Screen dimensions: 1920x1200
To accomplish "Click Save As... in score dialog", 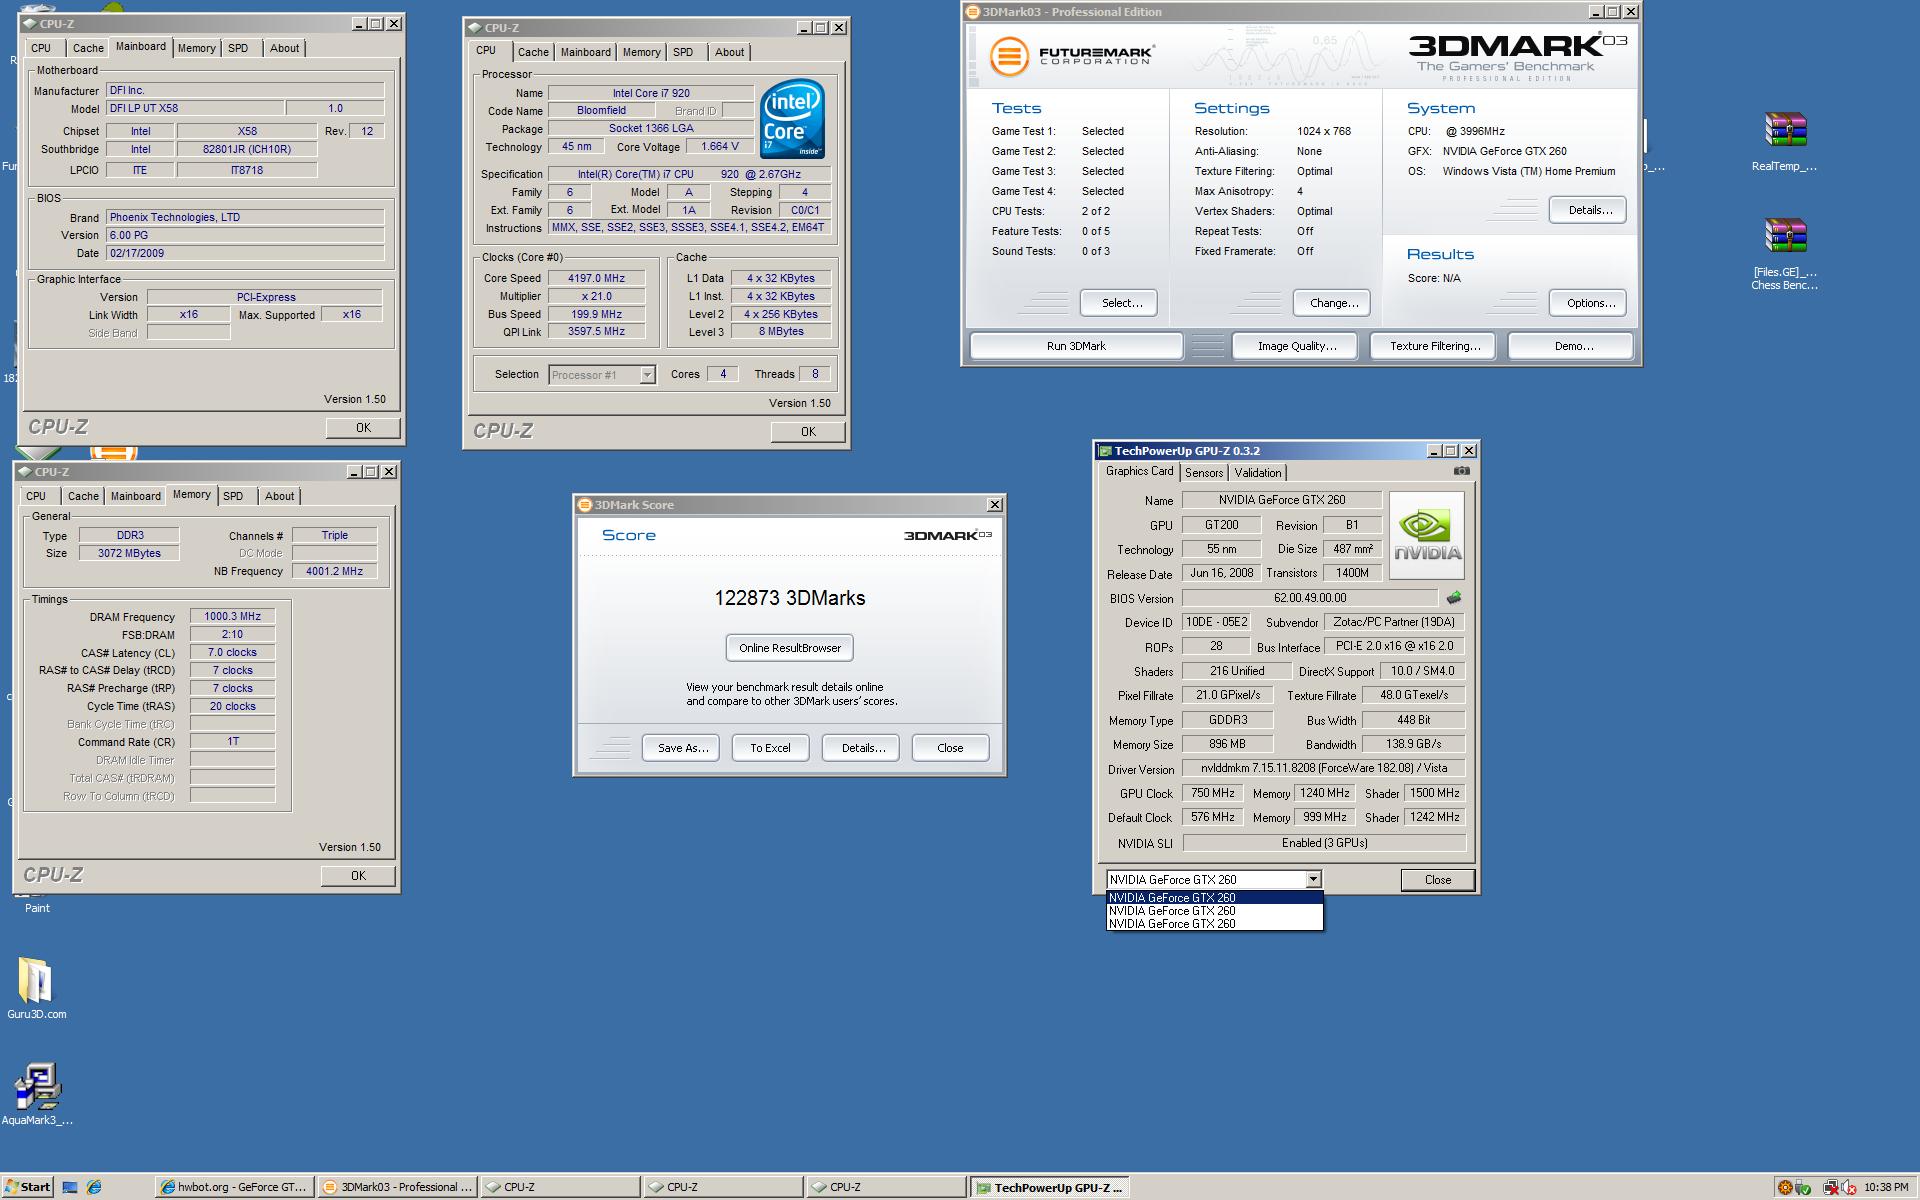I will pyautogui.click(x=682, y=748).
